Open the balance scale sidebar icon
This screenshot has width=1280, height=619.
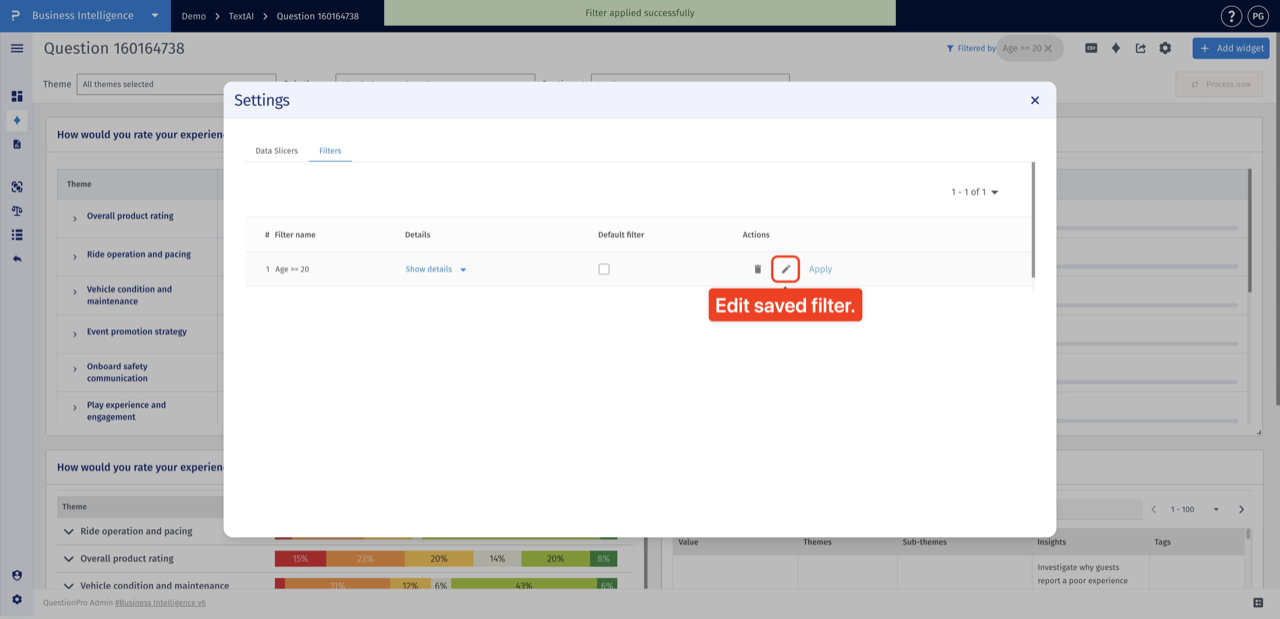17,211
